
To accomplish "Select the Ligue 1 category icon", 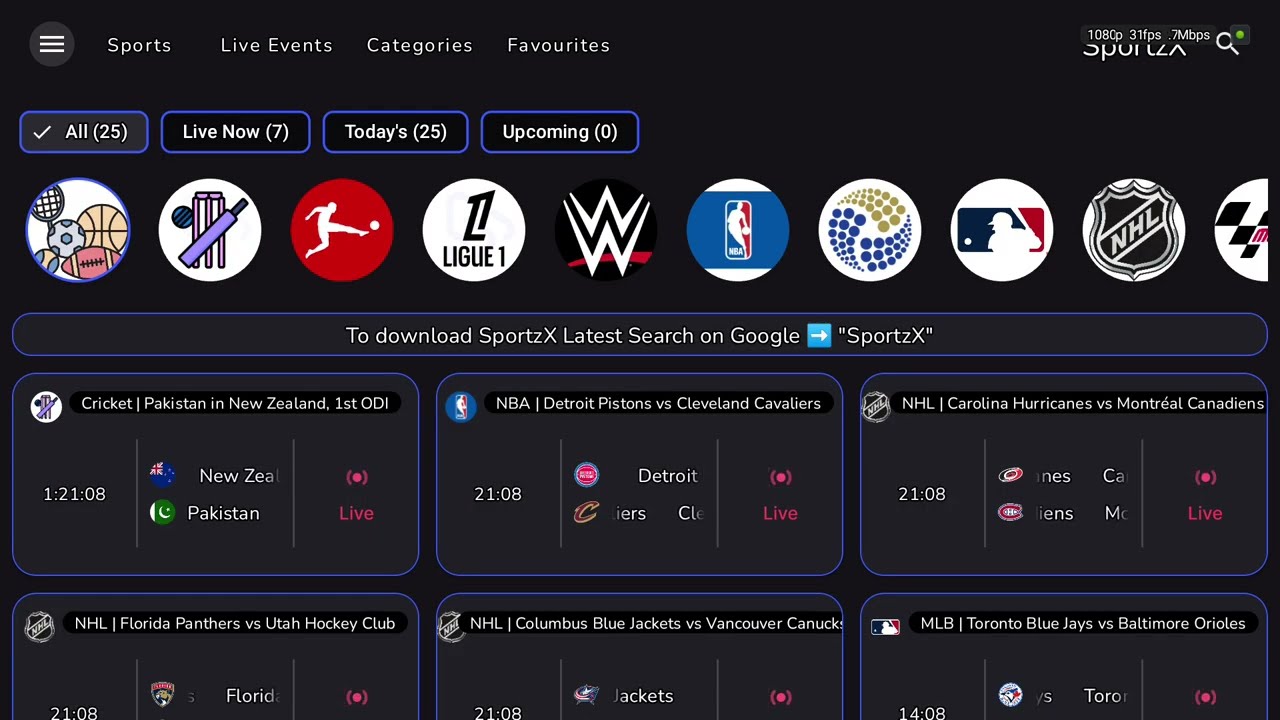I will [x=474, y=230].
